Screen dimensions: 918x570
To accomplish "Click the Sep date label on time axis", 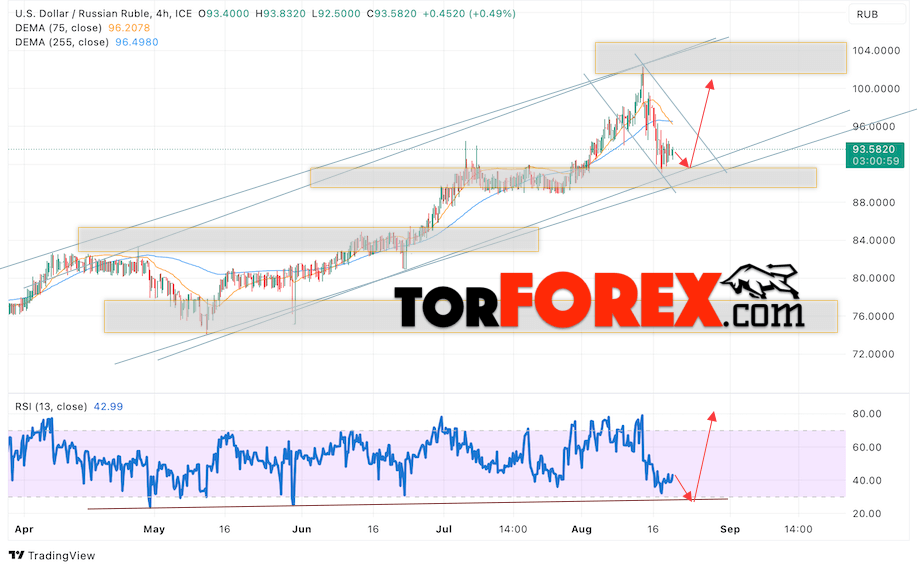I will coord(729,529).
